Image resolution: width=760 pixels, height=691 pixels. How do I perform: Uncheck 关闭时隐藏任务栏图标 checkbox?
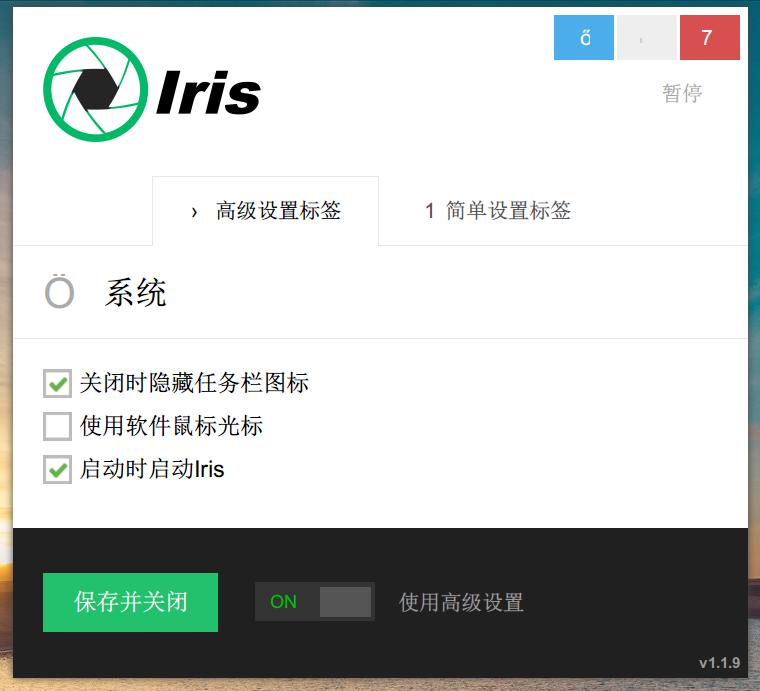(58, 383)
